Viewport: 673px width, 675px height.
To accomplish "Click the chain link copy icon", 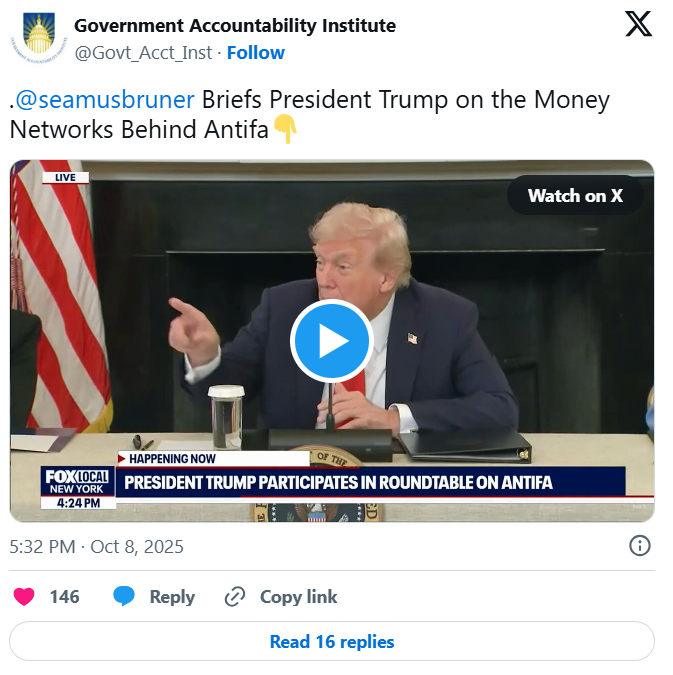I will tap(235, 597).
